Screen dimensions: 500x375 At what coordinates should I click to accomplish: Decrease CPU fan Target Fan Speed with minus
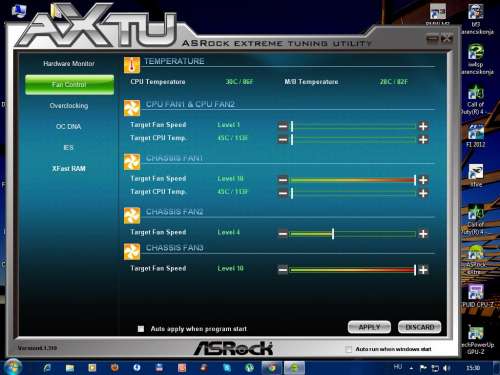[283, 126]
